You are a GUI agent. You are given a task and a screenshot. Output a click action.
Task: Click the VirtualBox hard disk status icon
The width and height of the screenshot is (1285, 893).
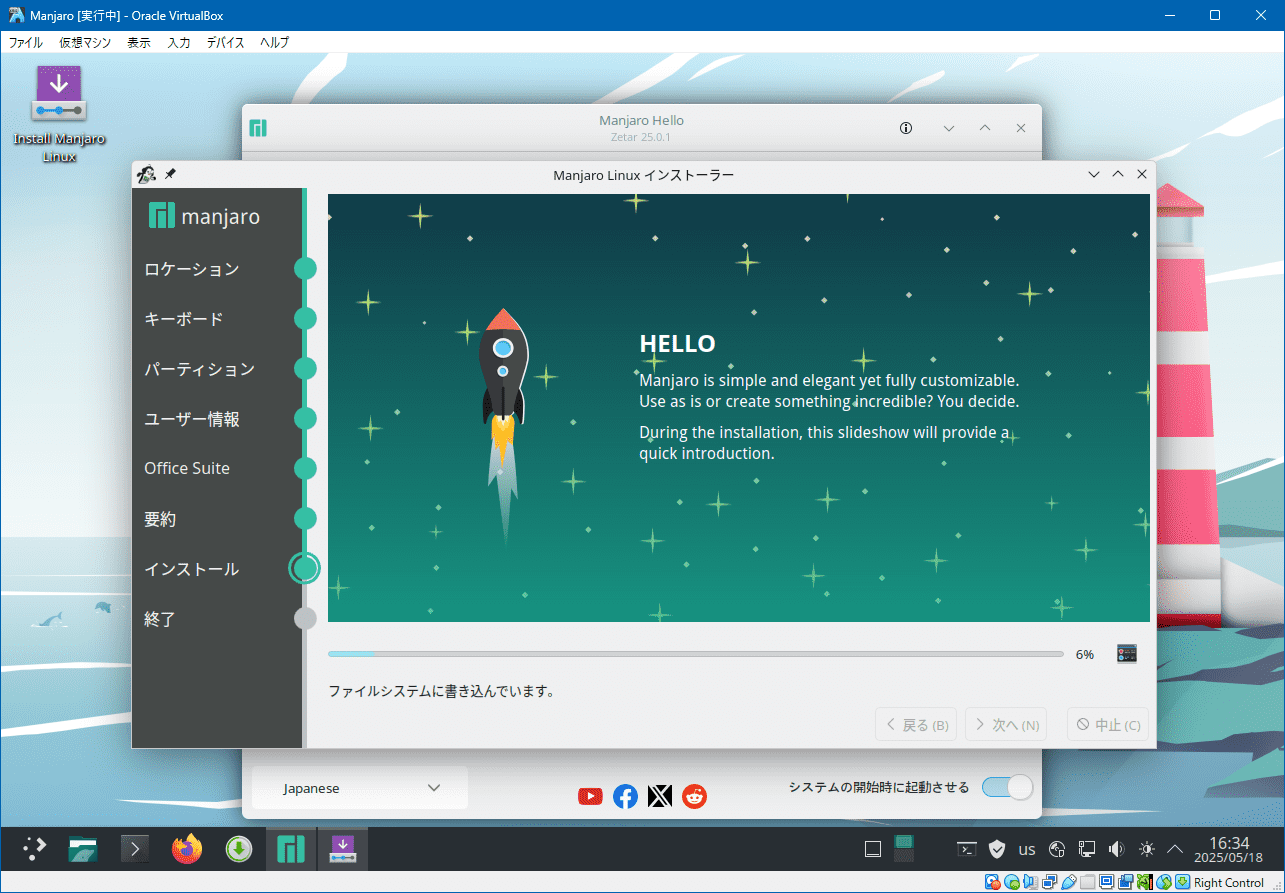click(992, 882)
